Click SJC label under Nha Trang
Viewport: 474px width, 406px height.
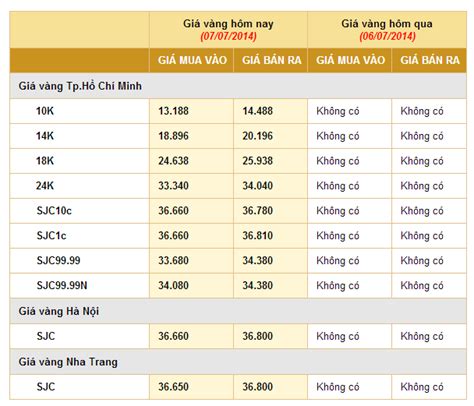46,387
